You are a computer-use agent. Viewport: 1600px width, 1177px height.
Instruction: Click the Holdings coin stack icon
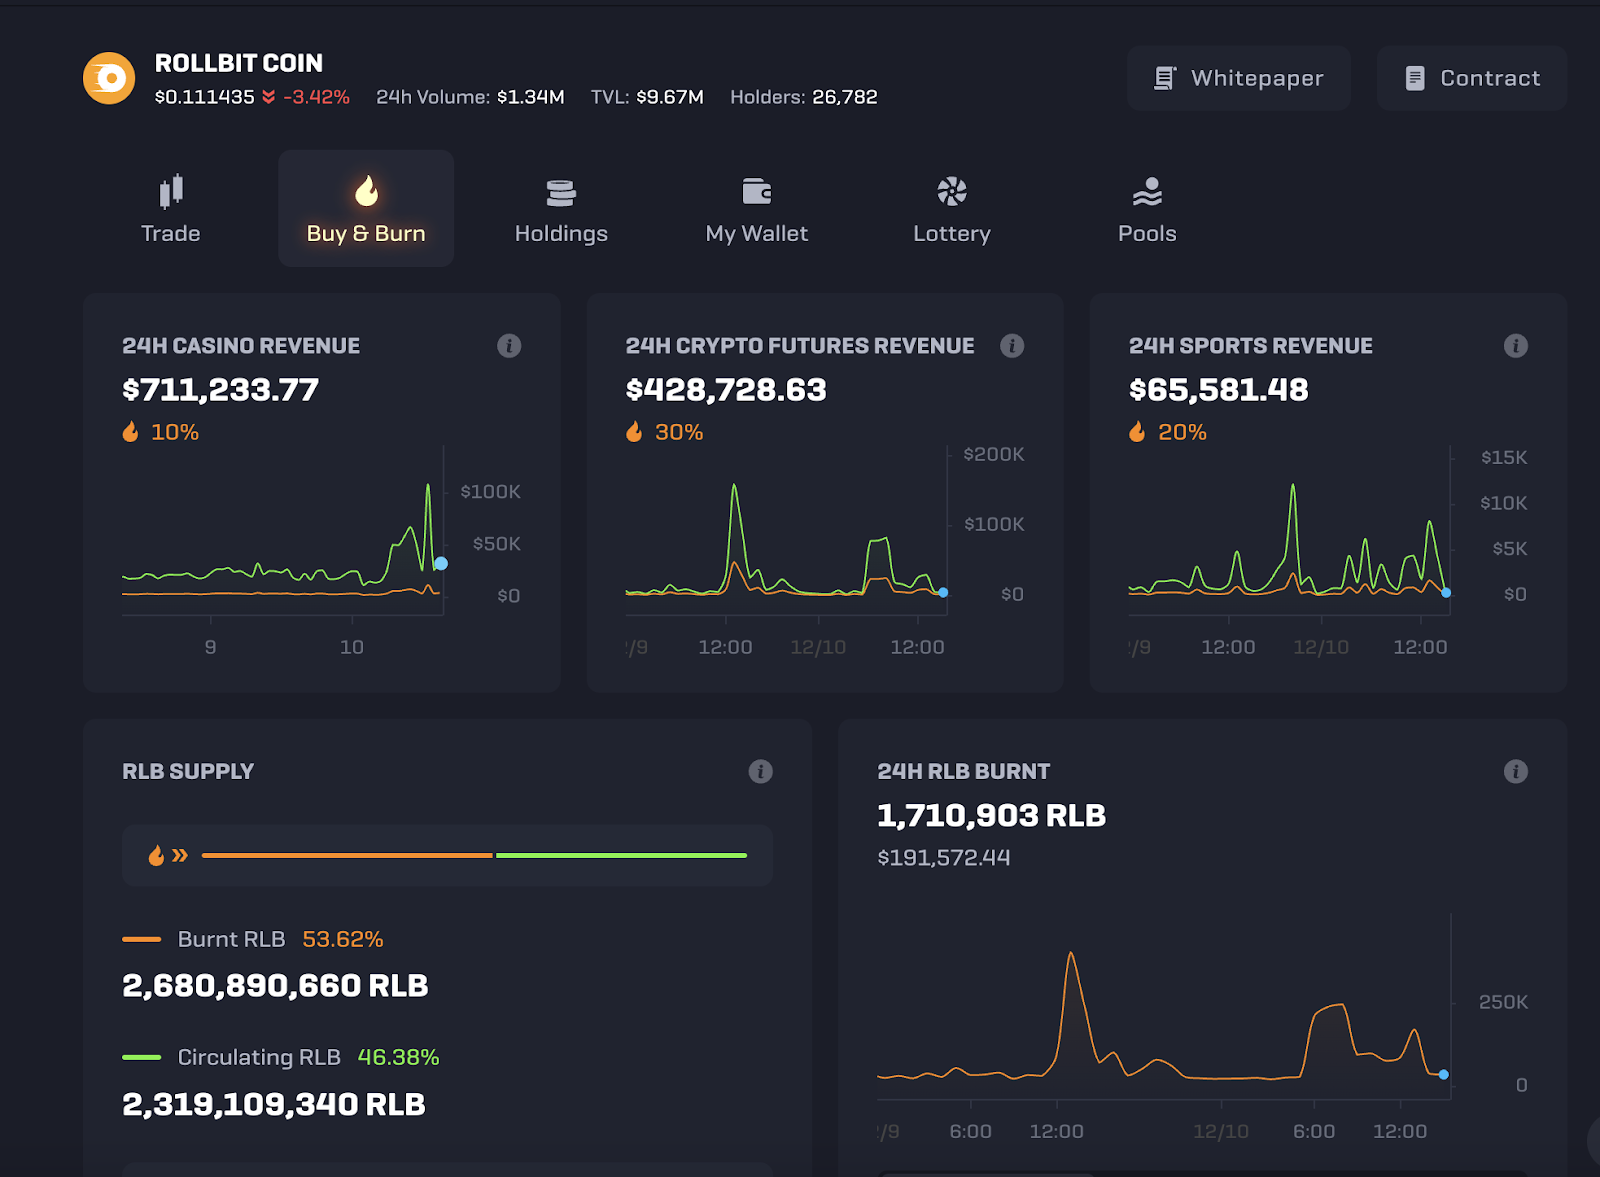(561, 192)
